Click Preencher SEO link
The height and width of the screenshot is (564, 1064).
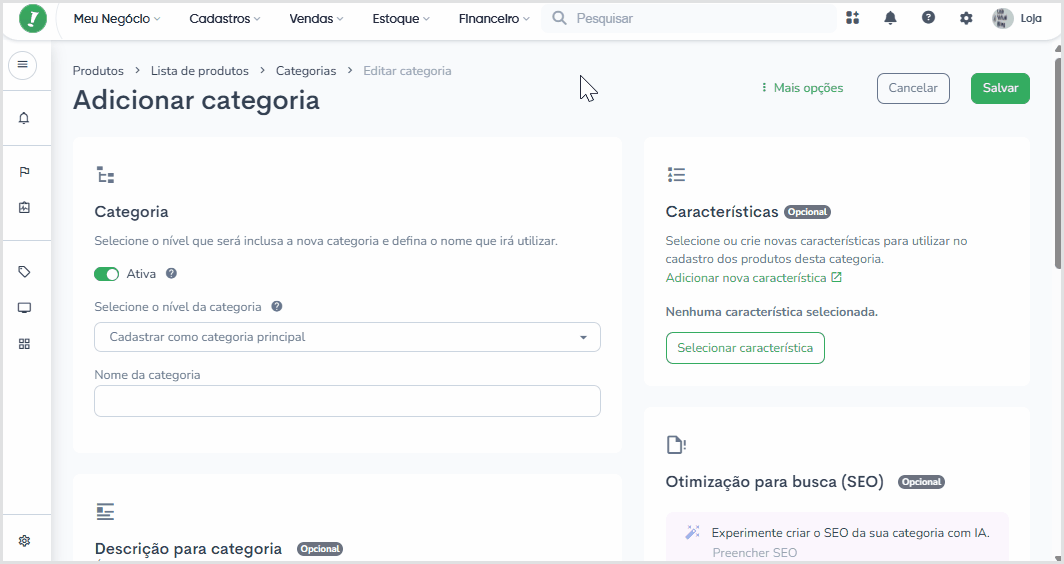(755, 552)
